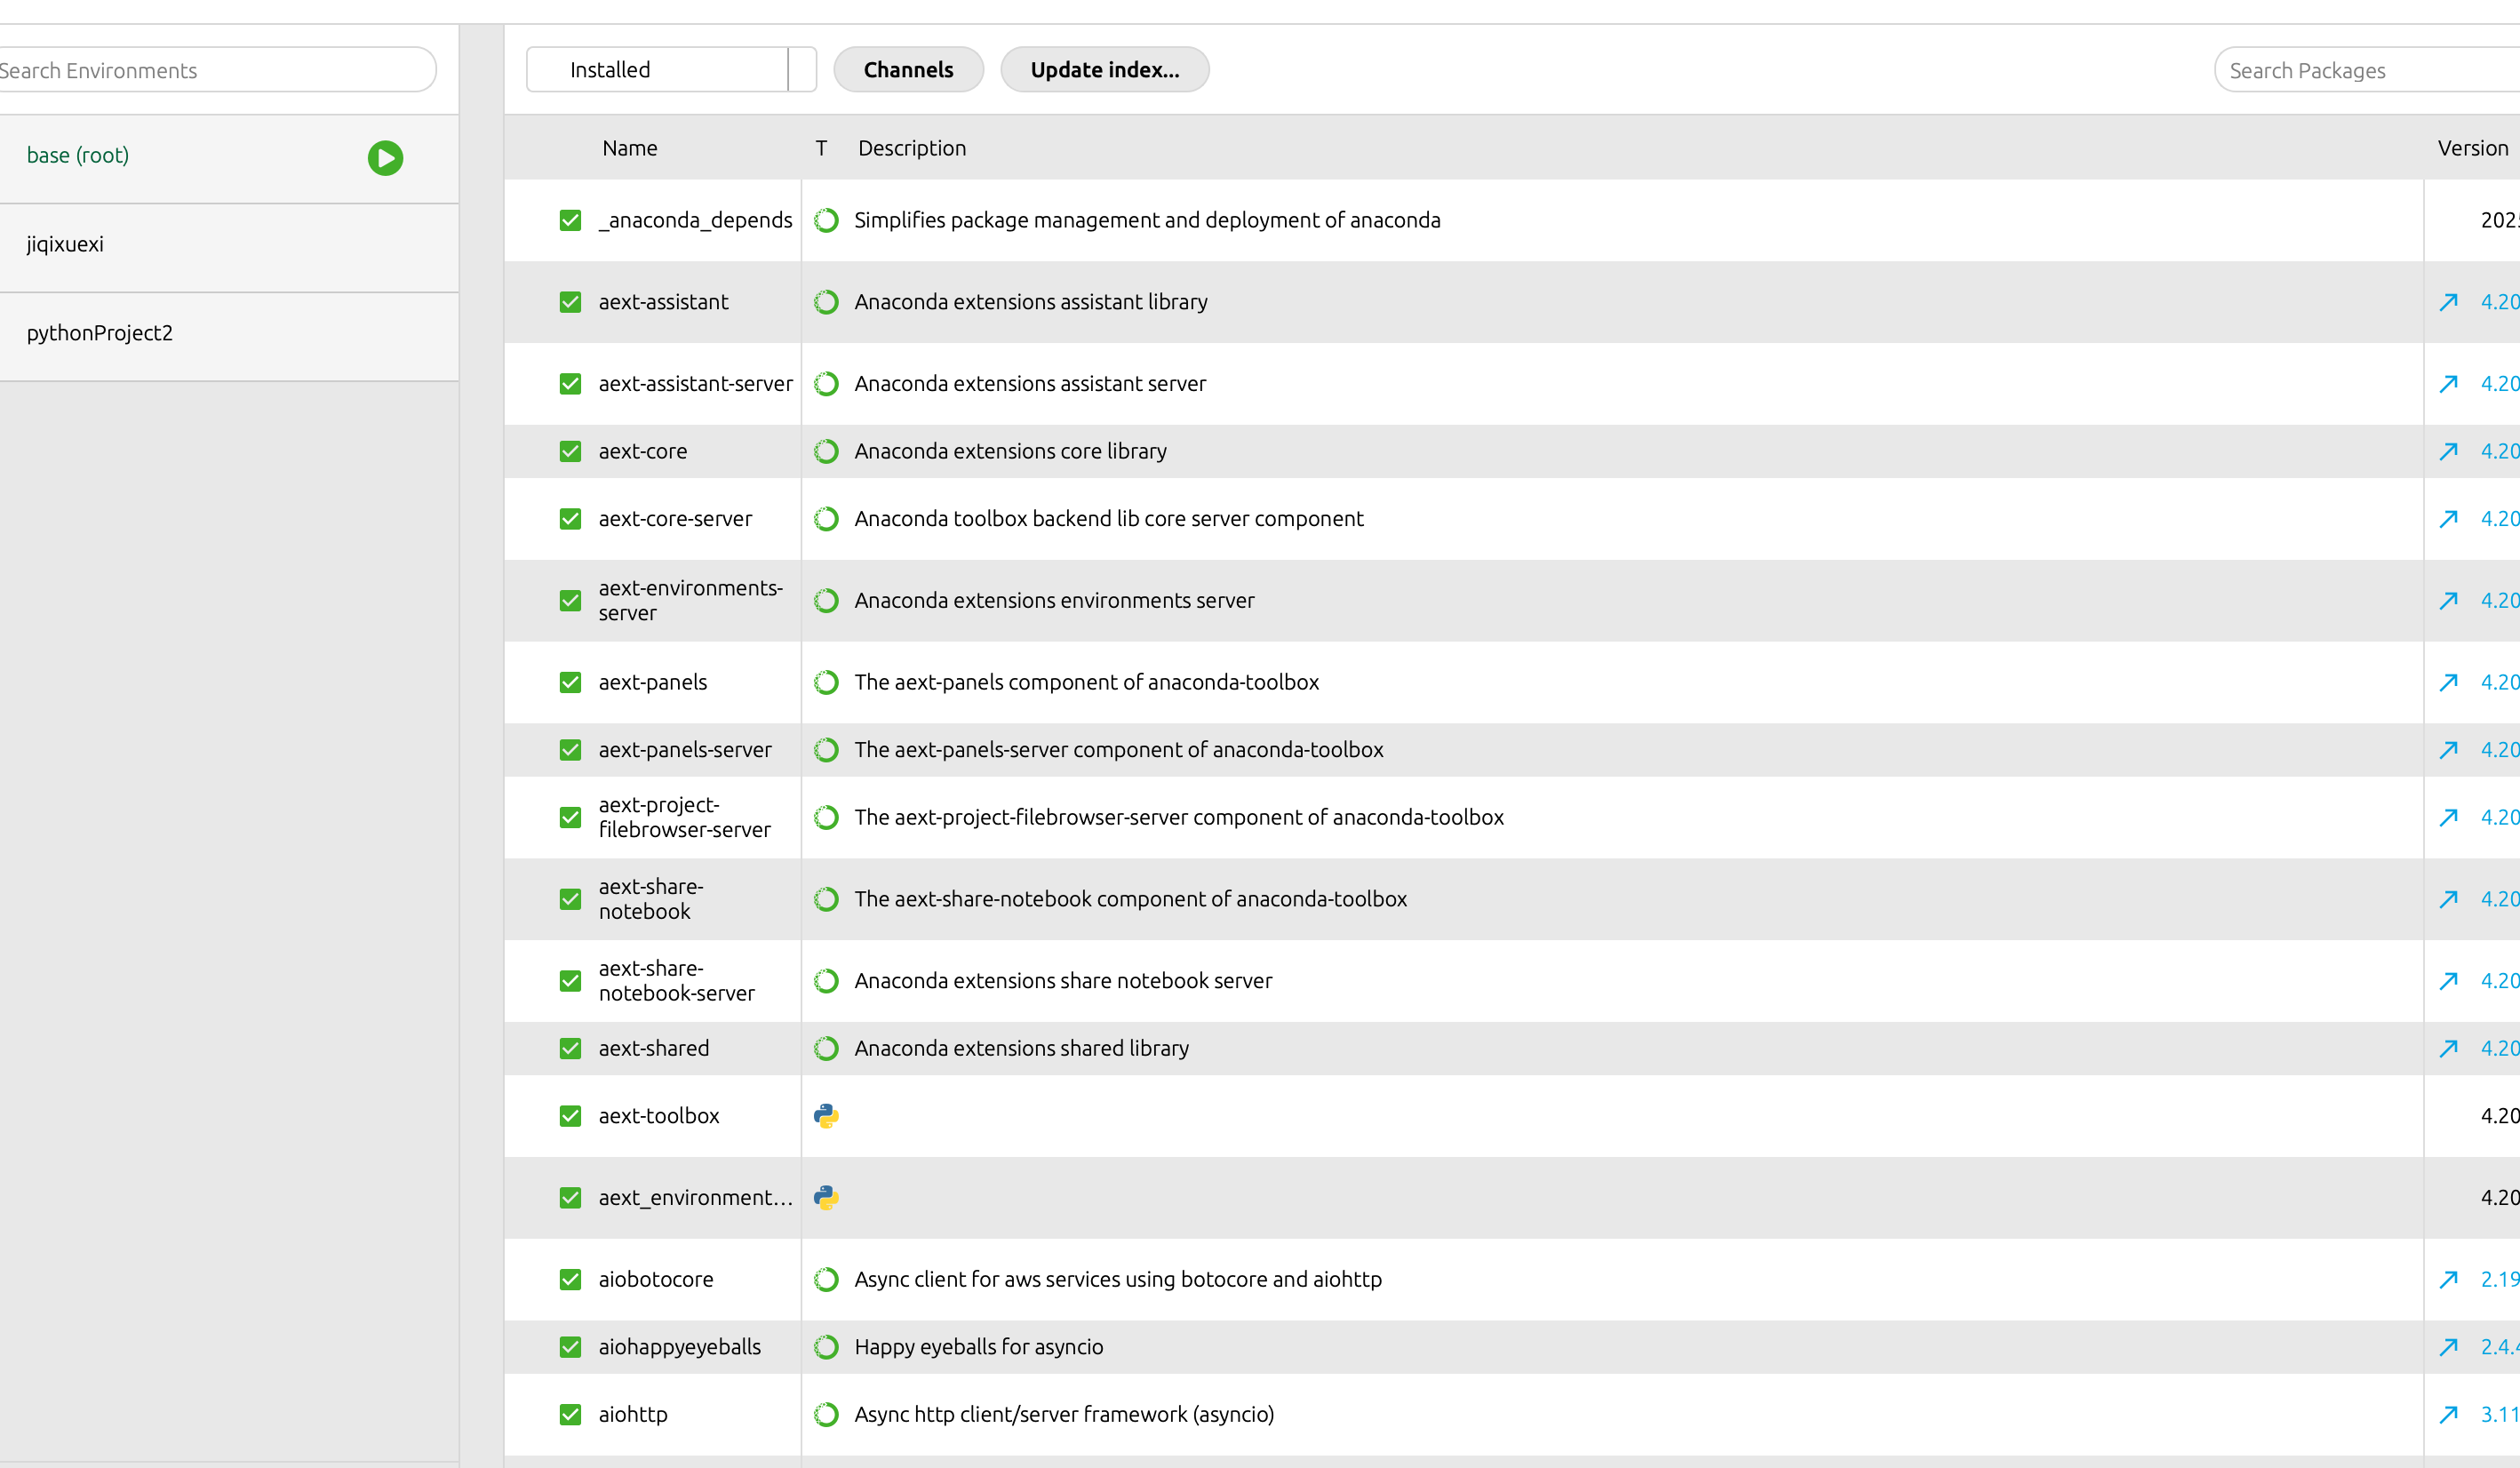This screenshot has height=1468, width=2520.
Task: Uncheck the aext-panels package checkbox
Action: [570, 682]
